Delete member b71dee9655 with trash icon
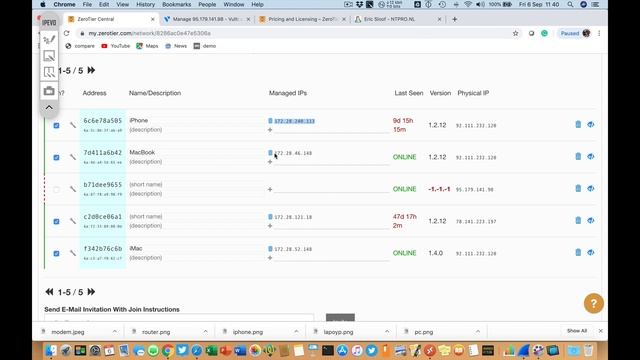 578,188
